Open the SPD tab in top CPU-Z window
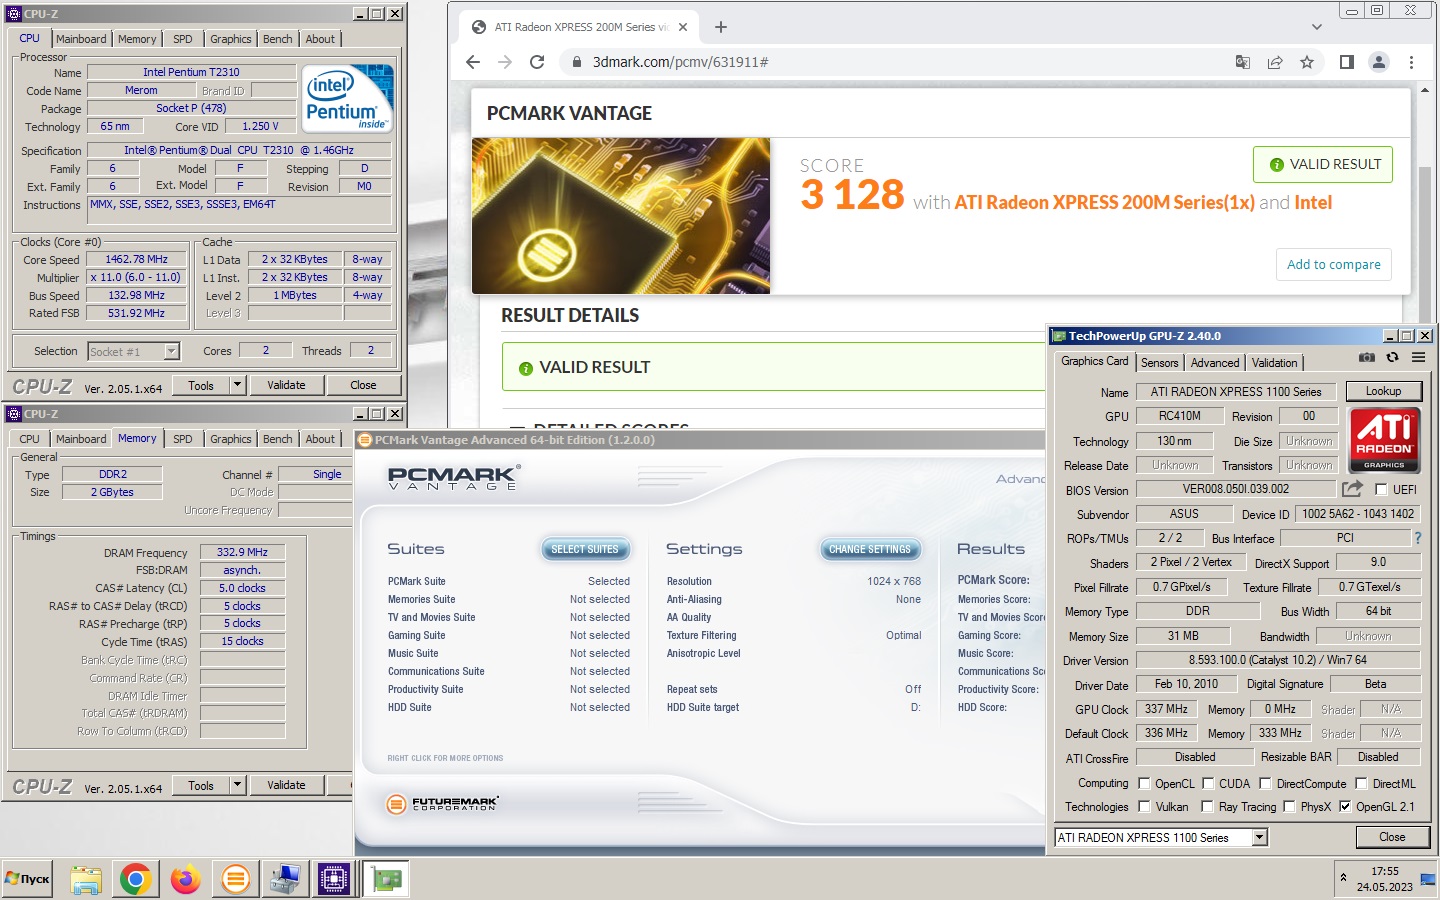This screenshot has height=900, width=1440. click(183, 39)
